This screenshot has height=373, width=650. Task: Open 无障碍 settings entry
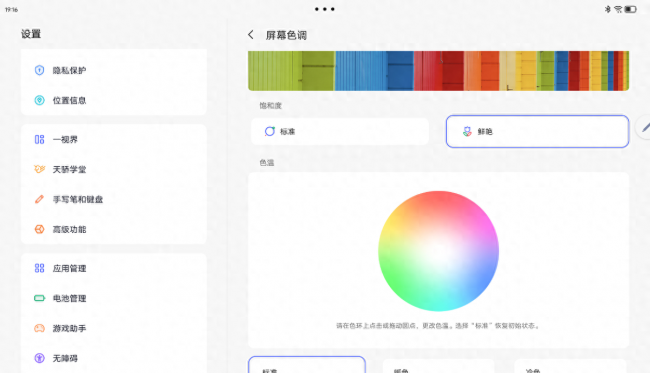pos(114,358)
